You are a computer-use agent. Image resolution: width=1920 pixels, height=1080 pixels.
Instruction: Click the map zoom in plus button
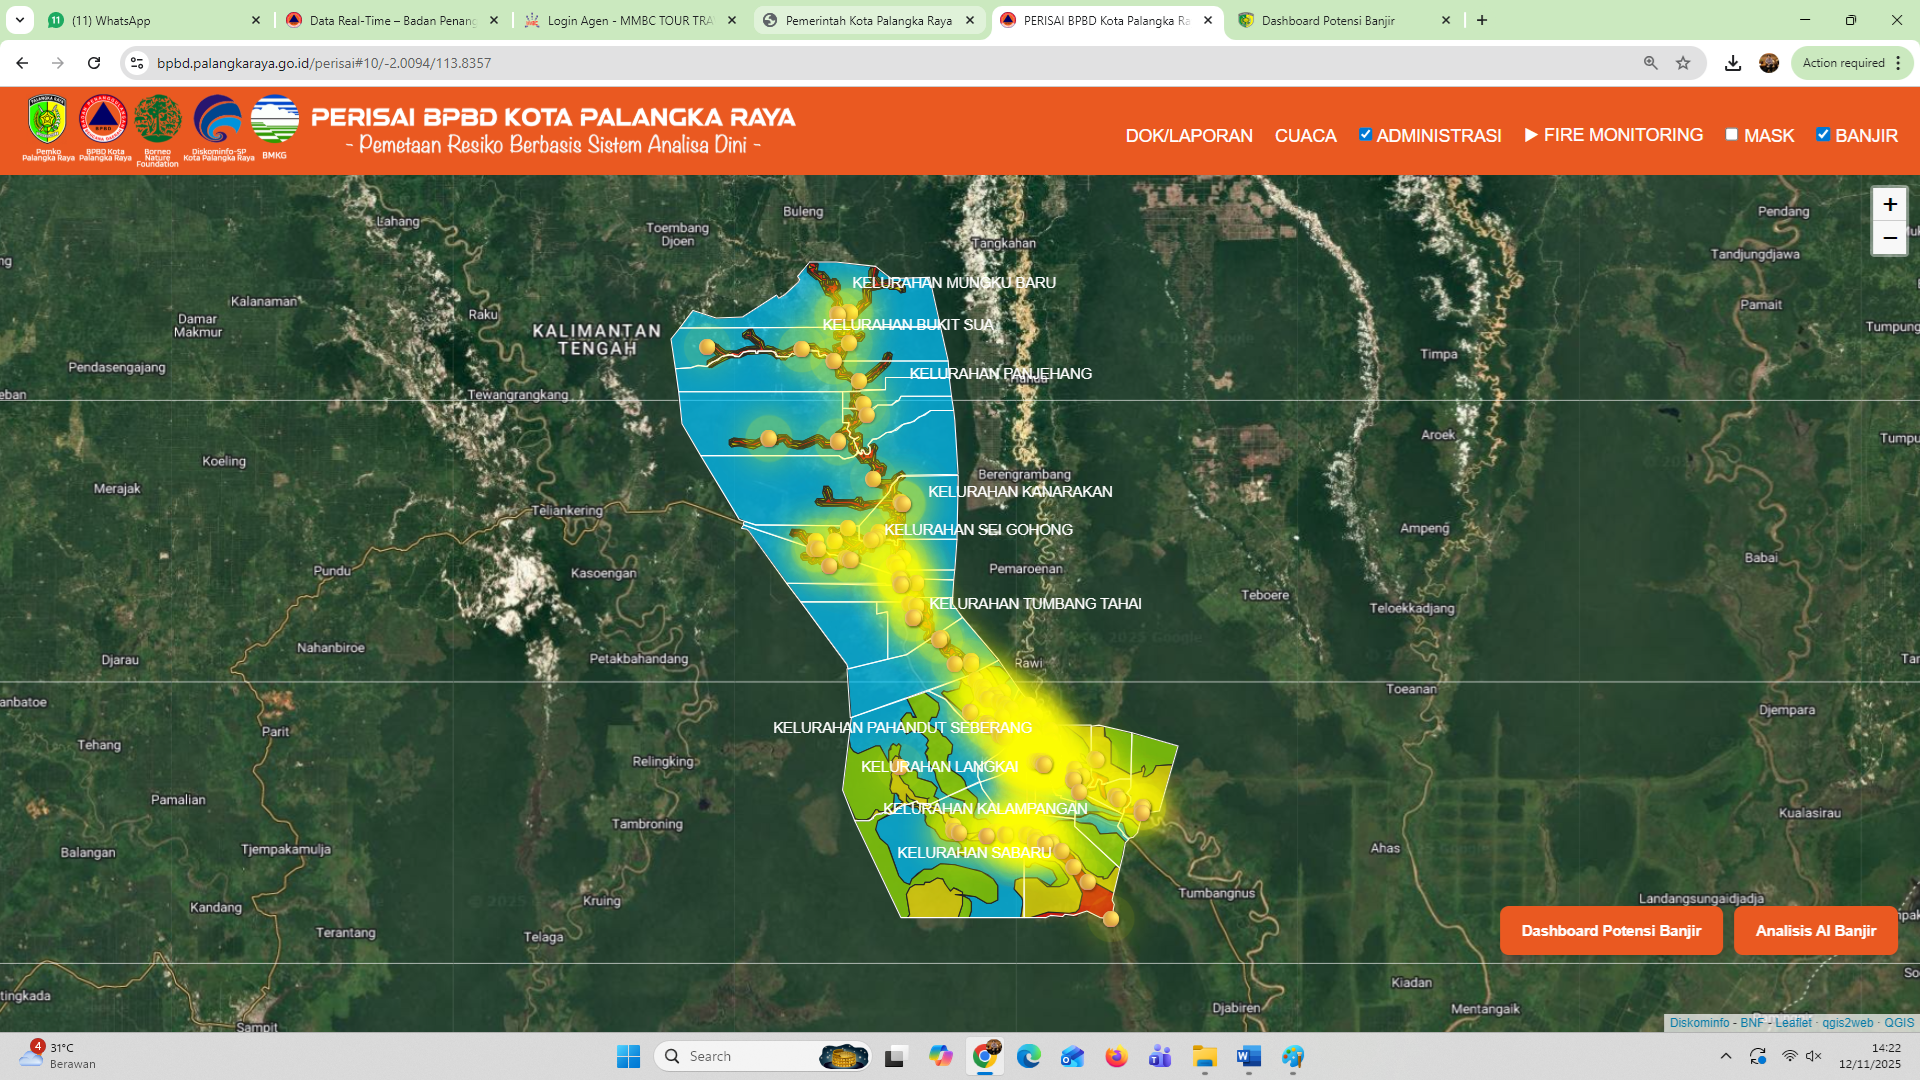[x=1889, y=204]
